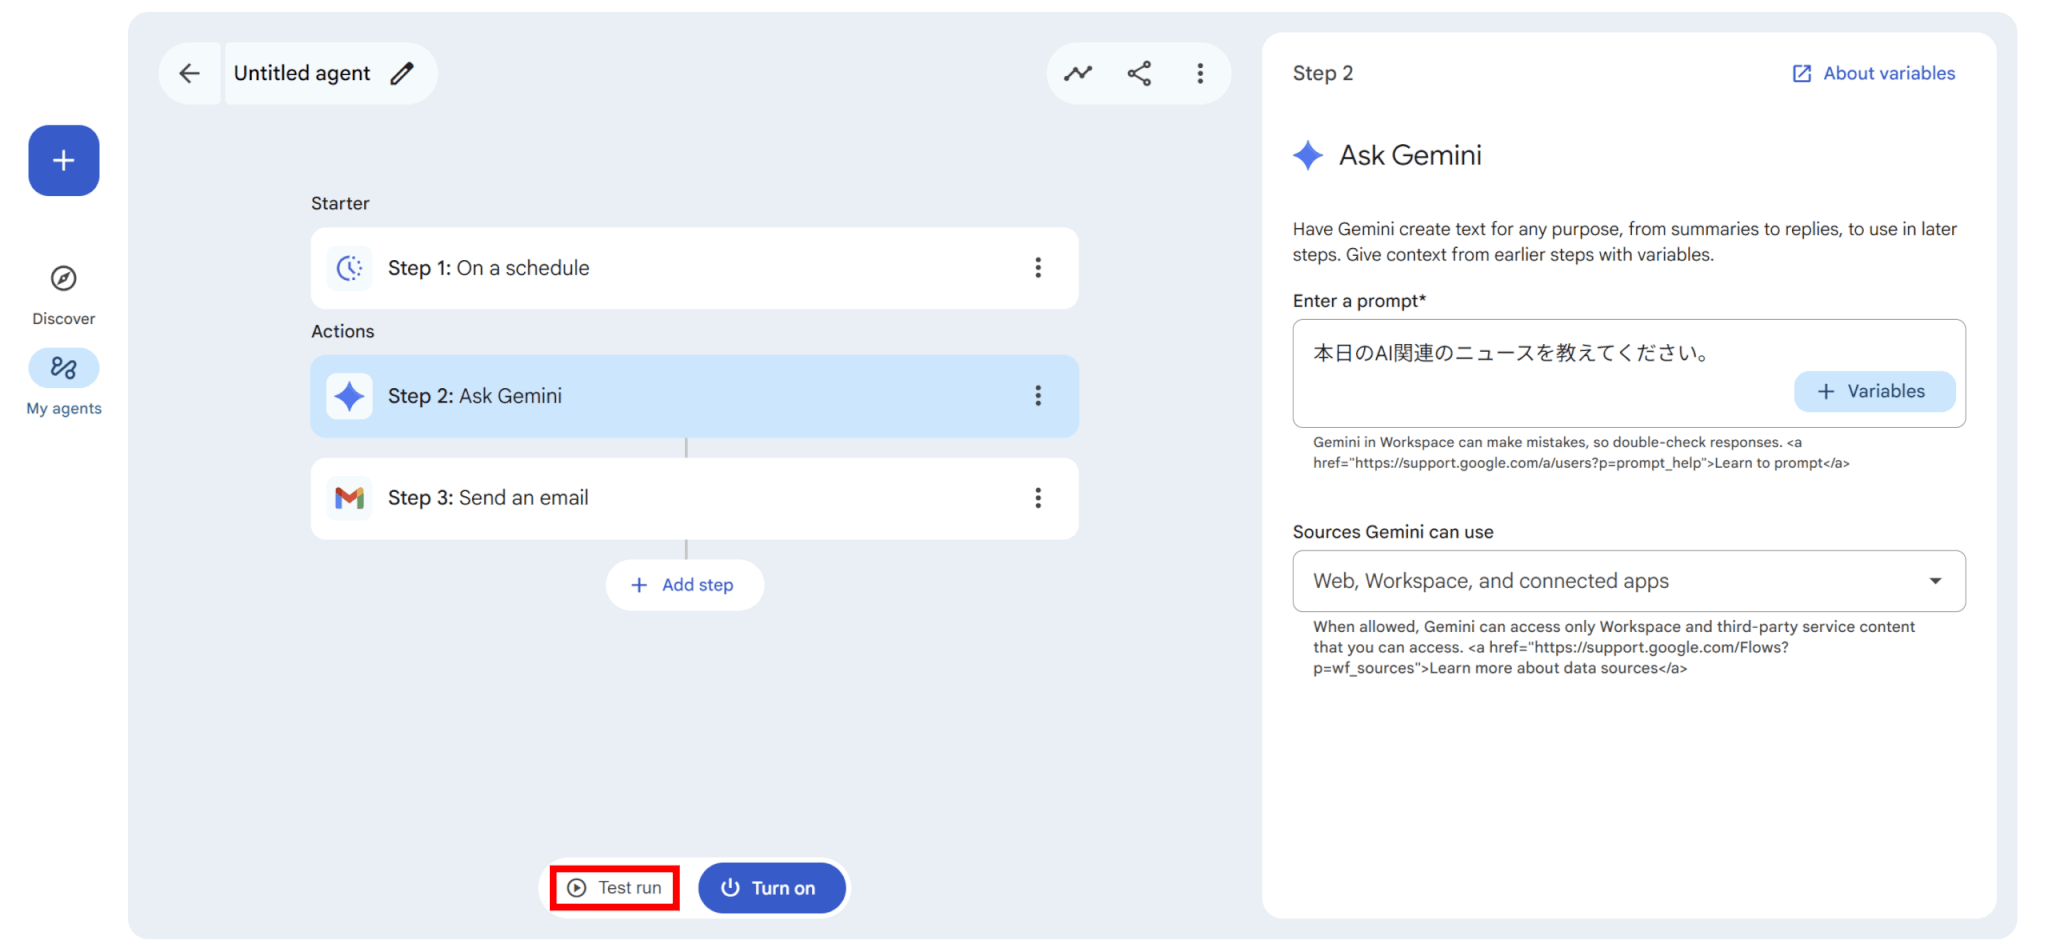The image size is (2048, 952).
Task: Expand Sources Gemini can use dropdown
Action: point(1628,581)
